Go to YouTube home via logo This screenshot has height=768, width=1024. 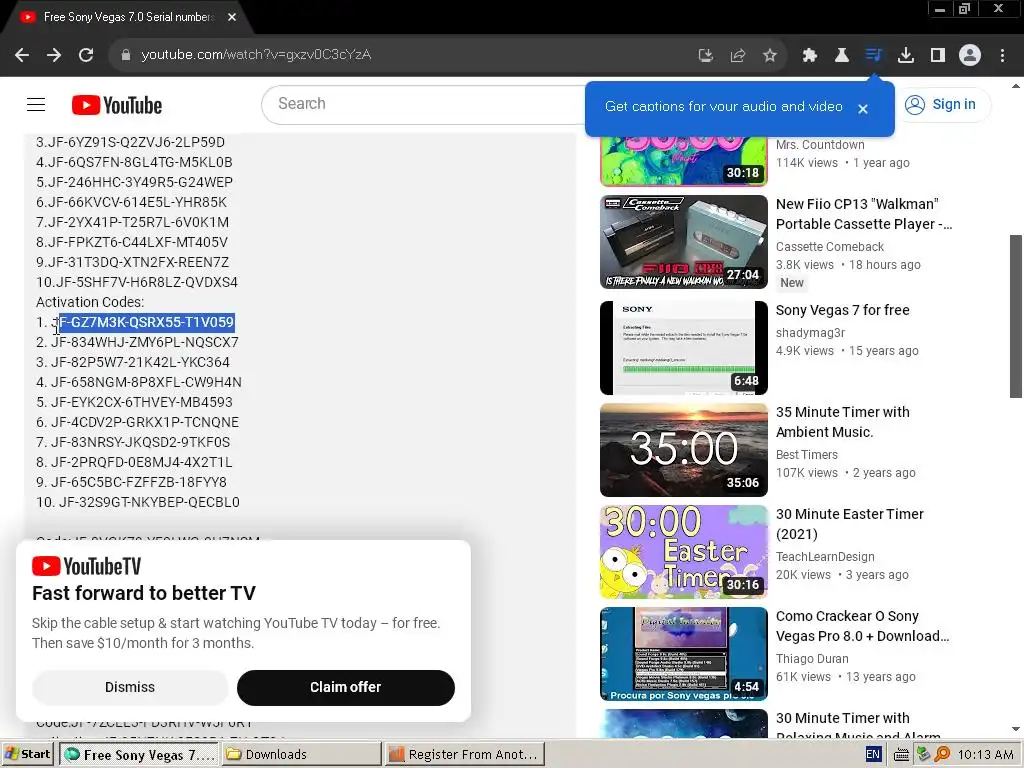pos(117,105)
